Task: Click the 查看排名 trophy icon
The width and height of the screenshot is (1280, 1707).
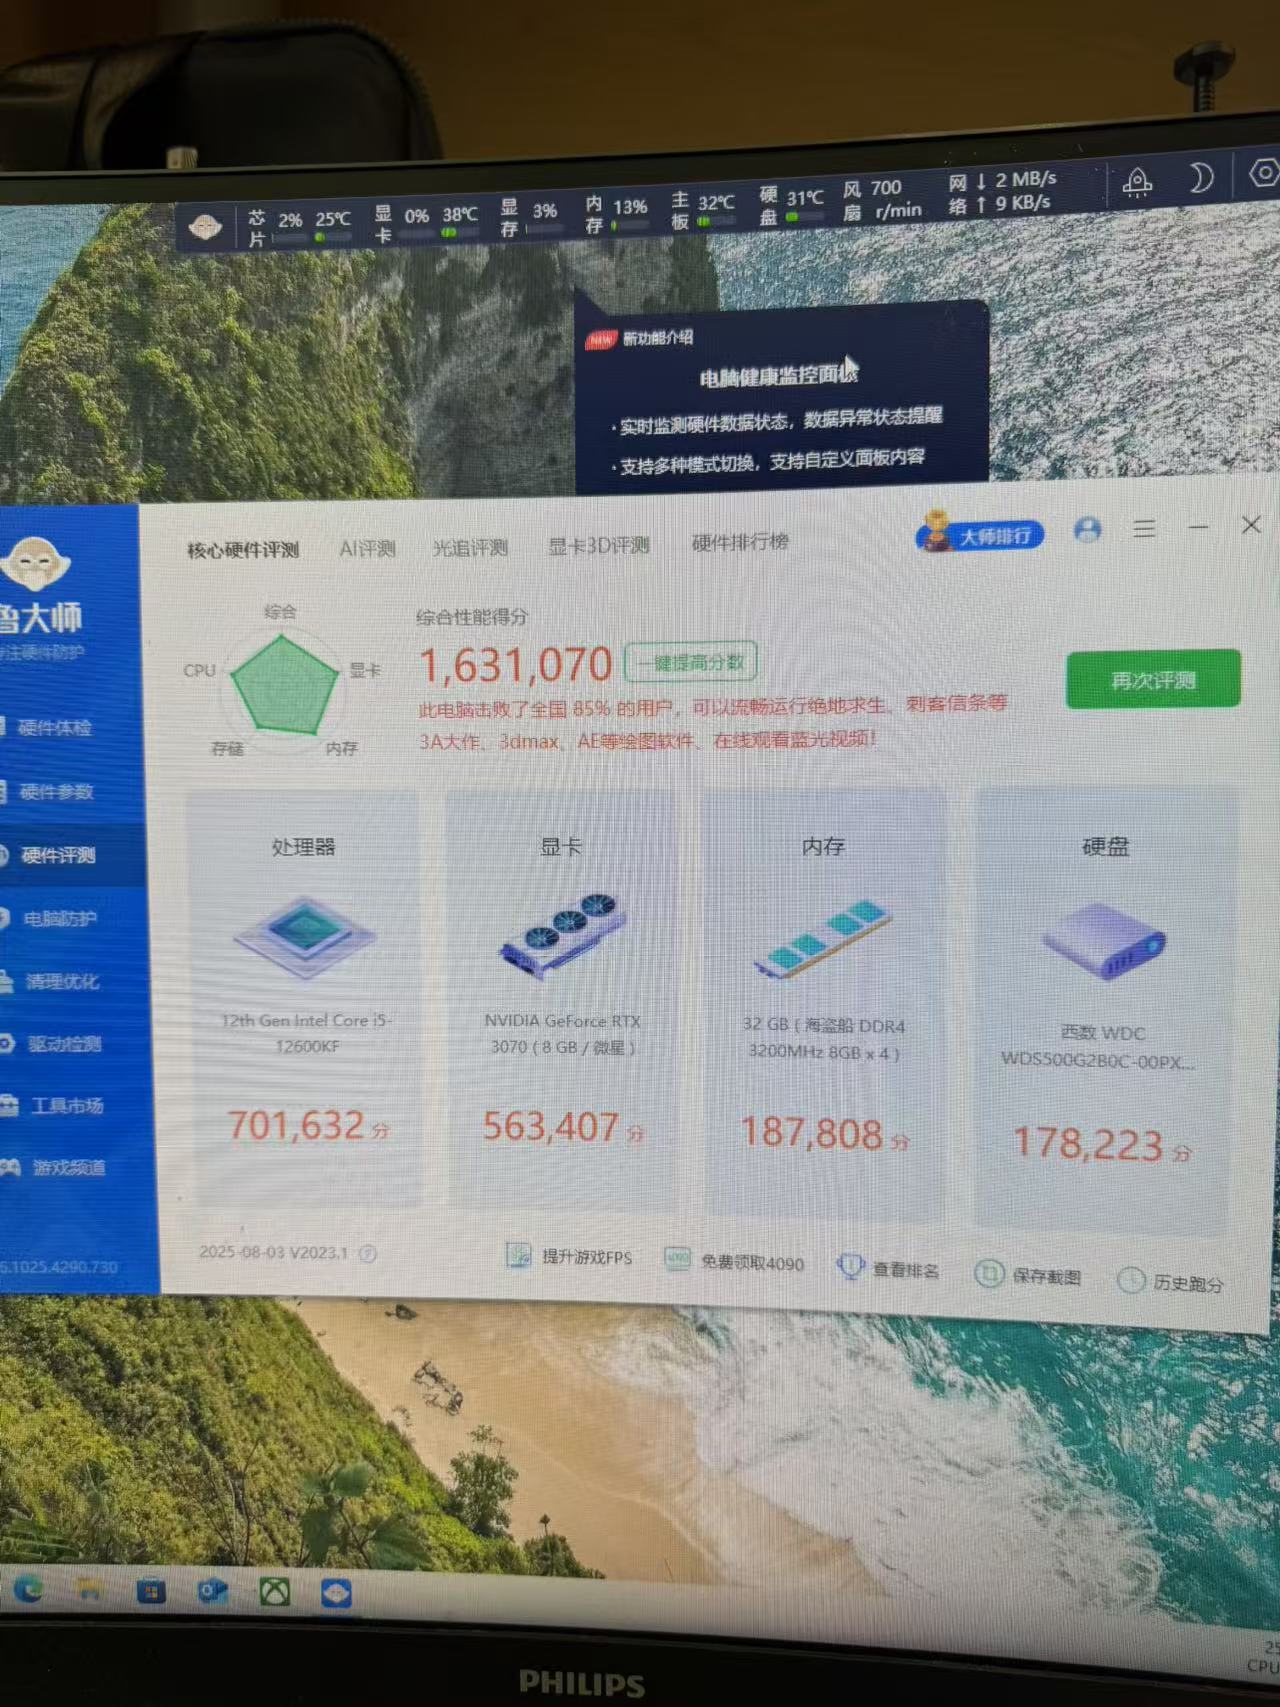Action: pos(850,1267)
